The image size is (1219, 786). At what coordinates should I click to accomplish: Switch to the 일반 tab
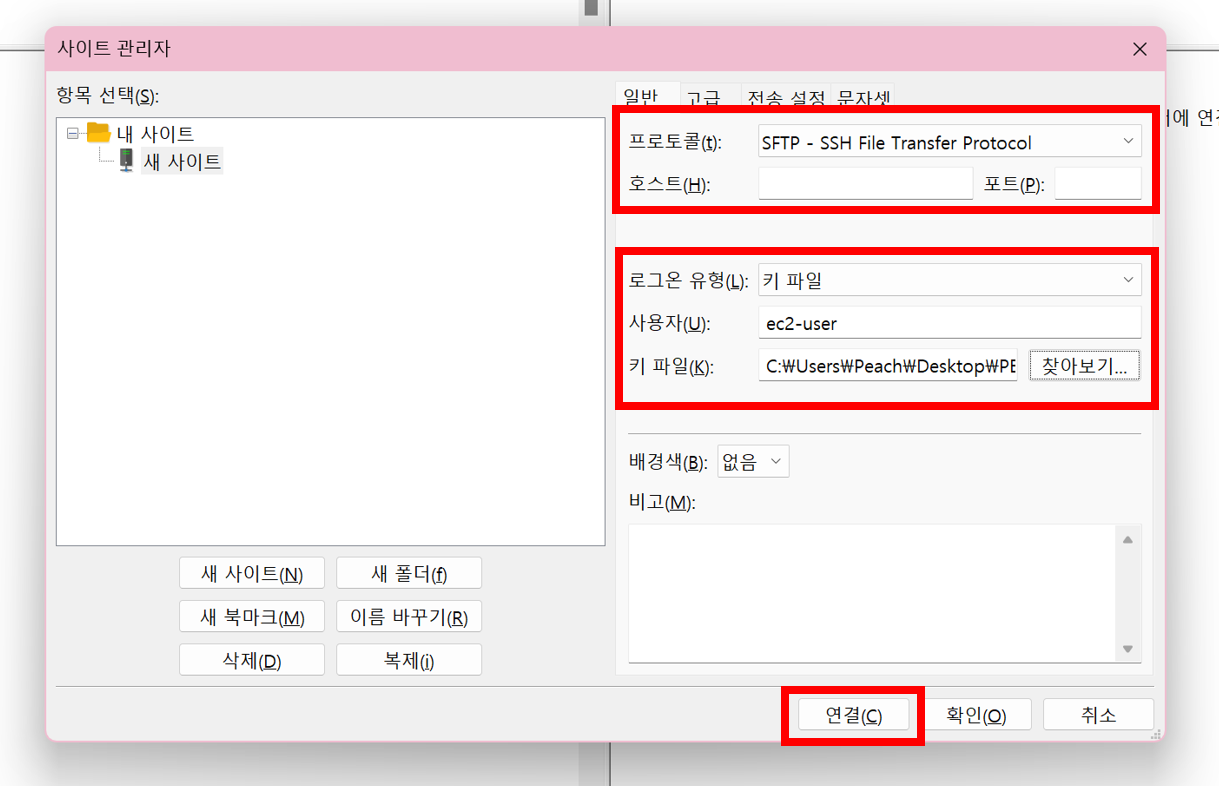(x=641, y=96)
